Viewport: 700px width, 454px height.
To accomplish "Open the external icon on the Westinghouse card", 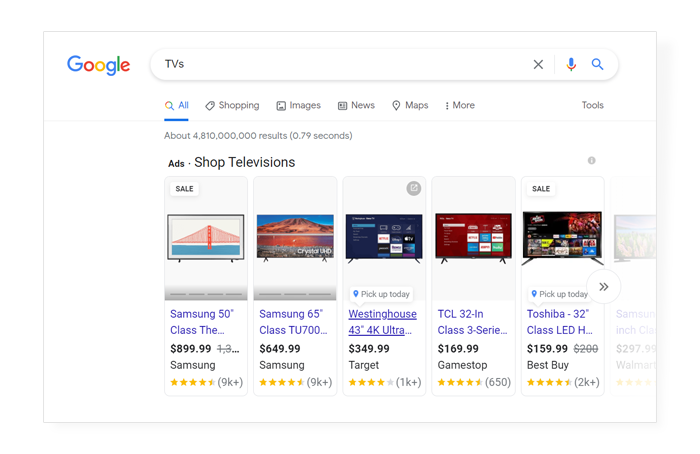I will coord(413,188).
